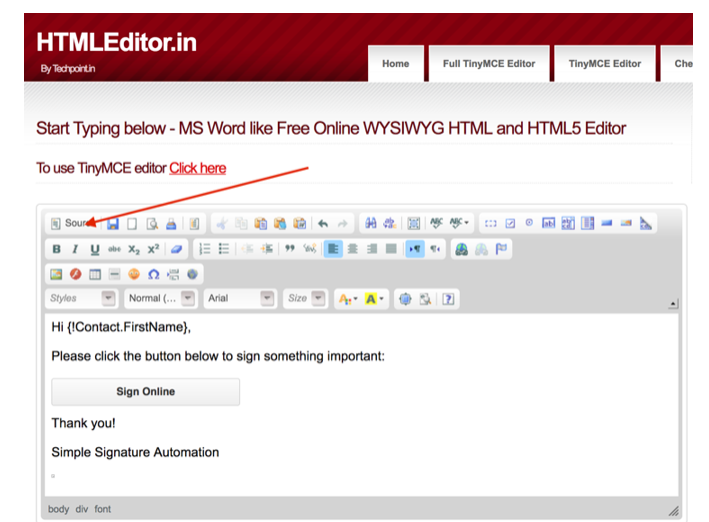Click the Find binoculars icon
Screen dimensions: 709x522
(x=371, y=223)
